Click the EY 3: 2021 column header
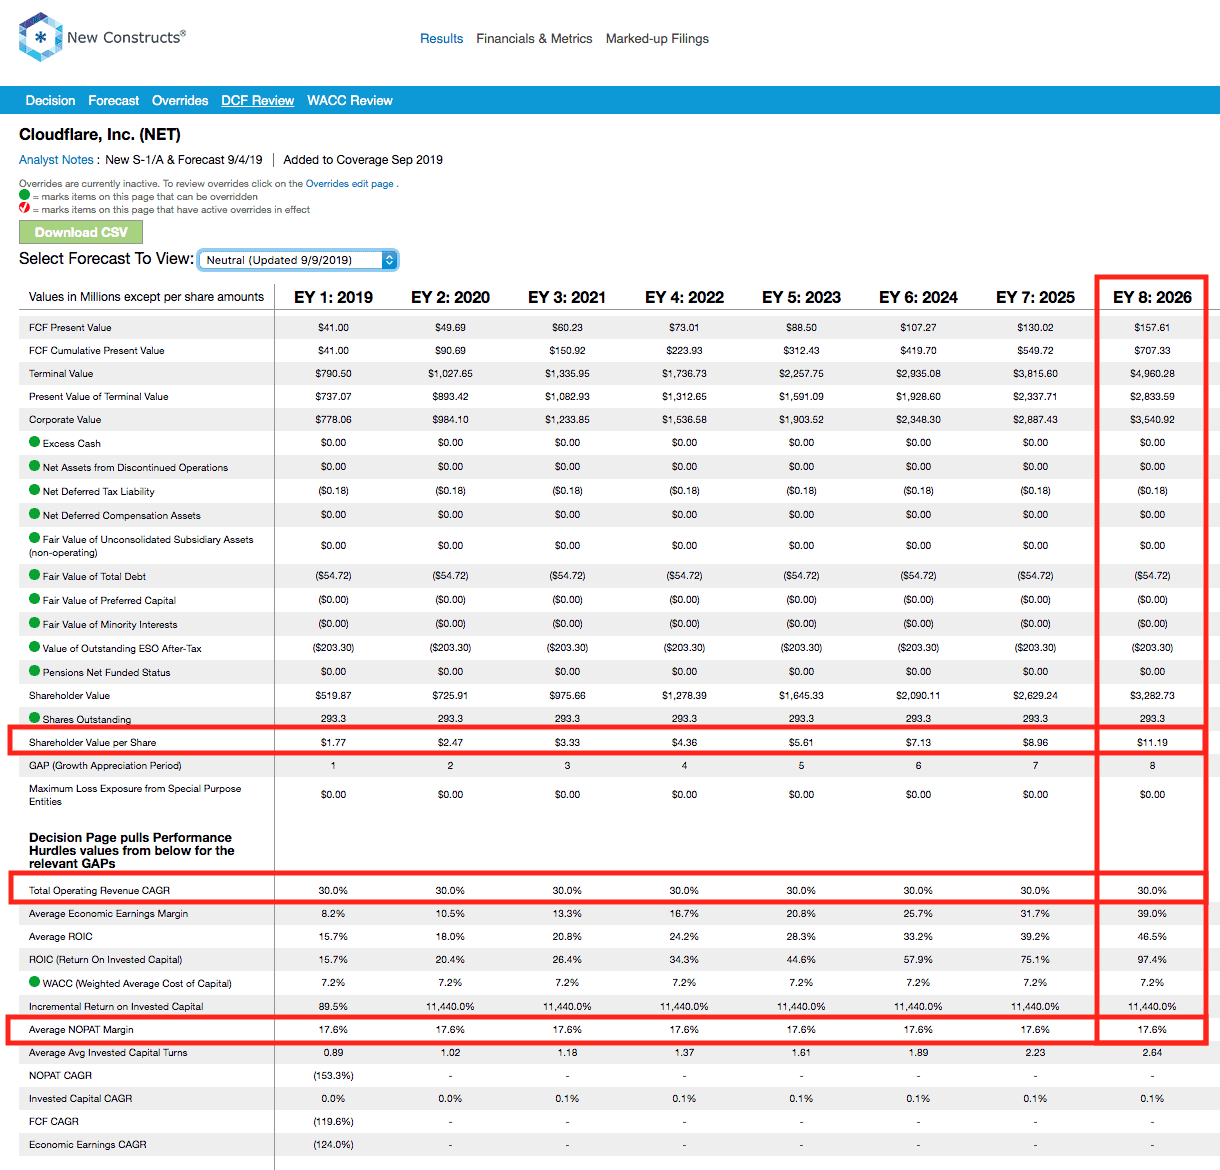Screen dimensions: 1220x1170 [x=567, y=298]
